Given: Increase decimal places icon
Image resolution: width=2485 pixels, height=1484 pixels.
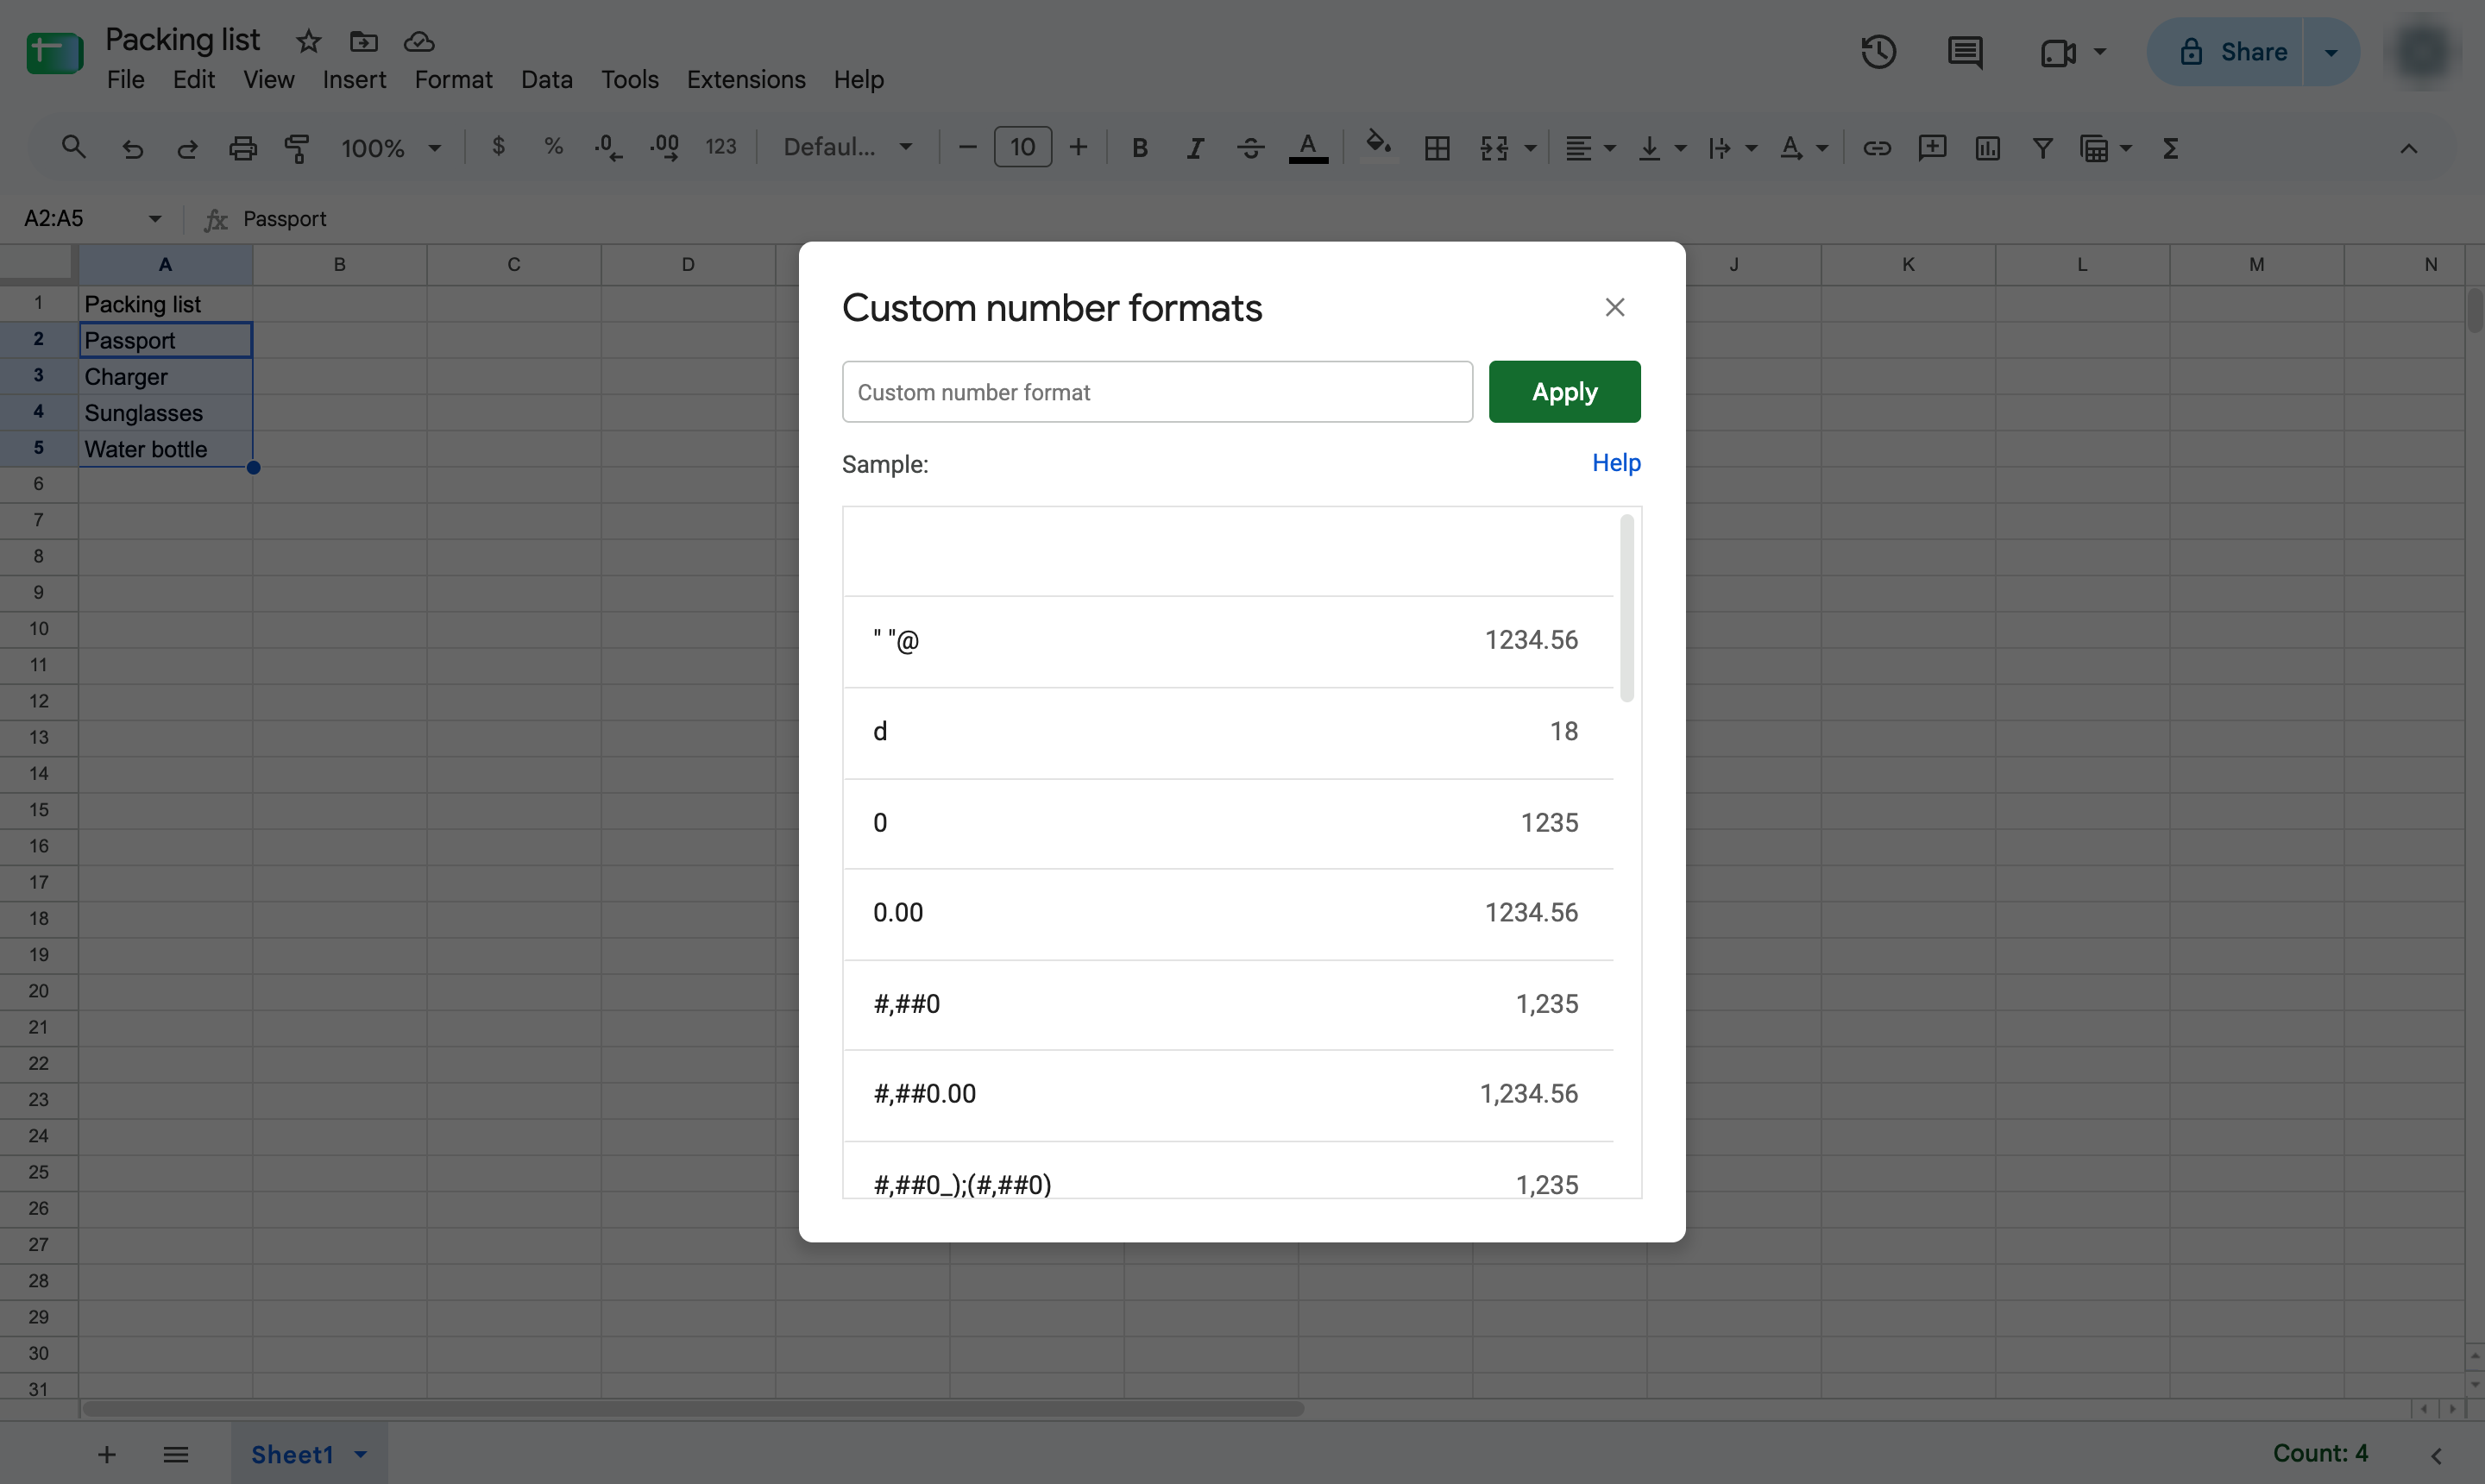Looking at the screenshot, I should pos(665,148).
